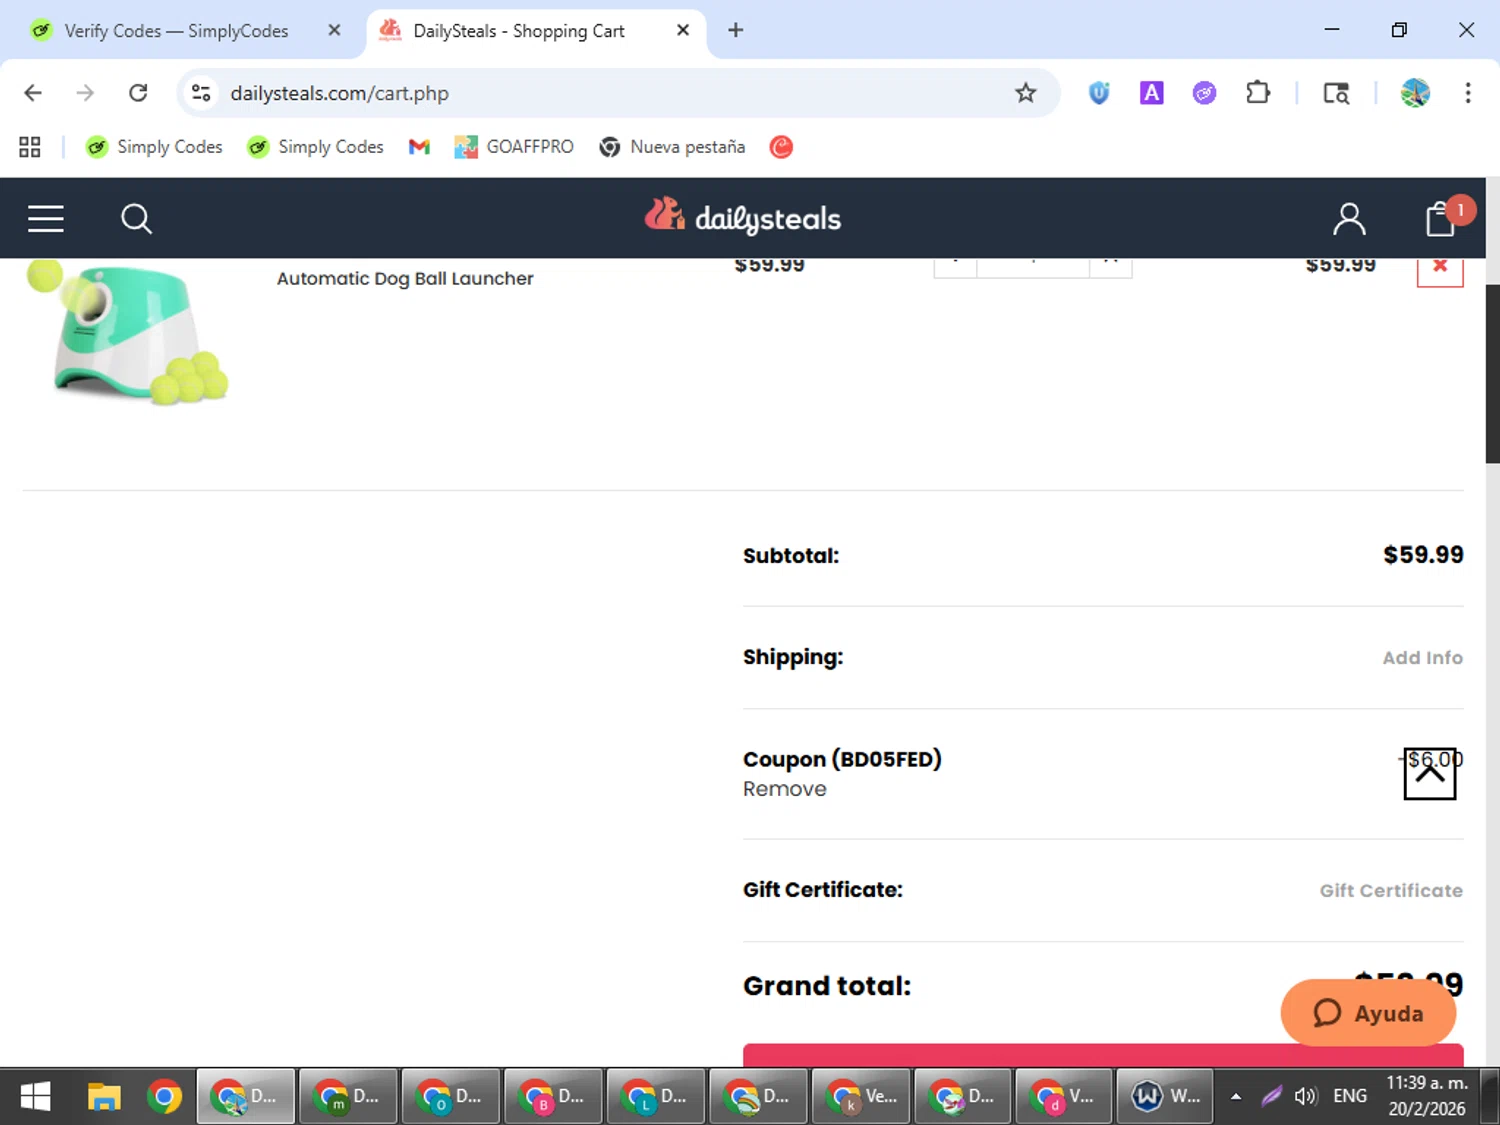This screenshot has width=1500, height=1125.
Task: Close the Verify Codes tab
Action: (x=334, y=31)
